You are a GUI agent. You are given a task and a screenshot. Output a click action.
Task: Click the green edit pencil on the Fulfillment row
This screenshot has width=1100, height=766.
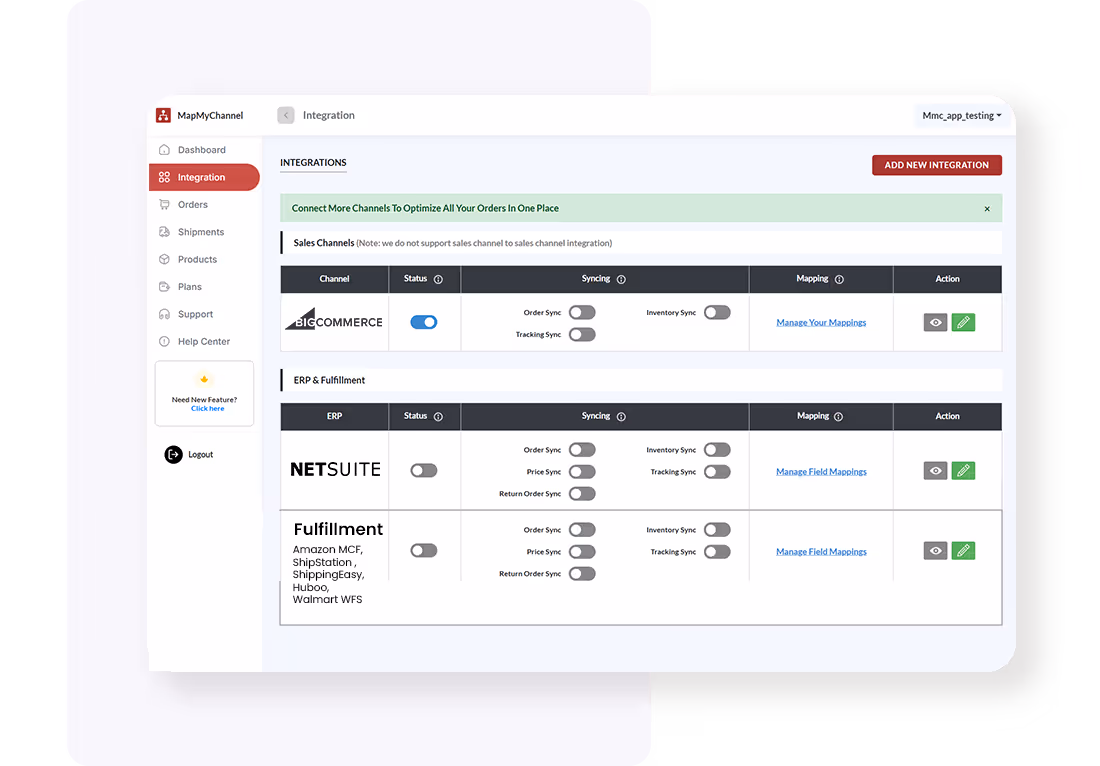[x=963, y=550]
